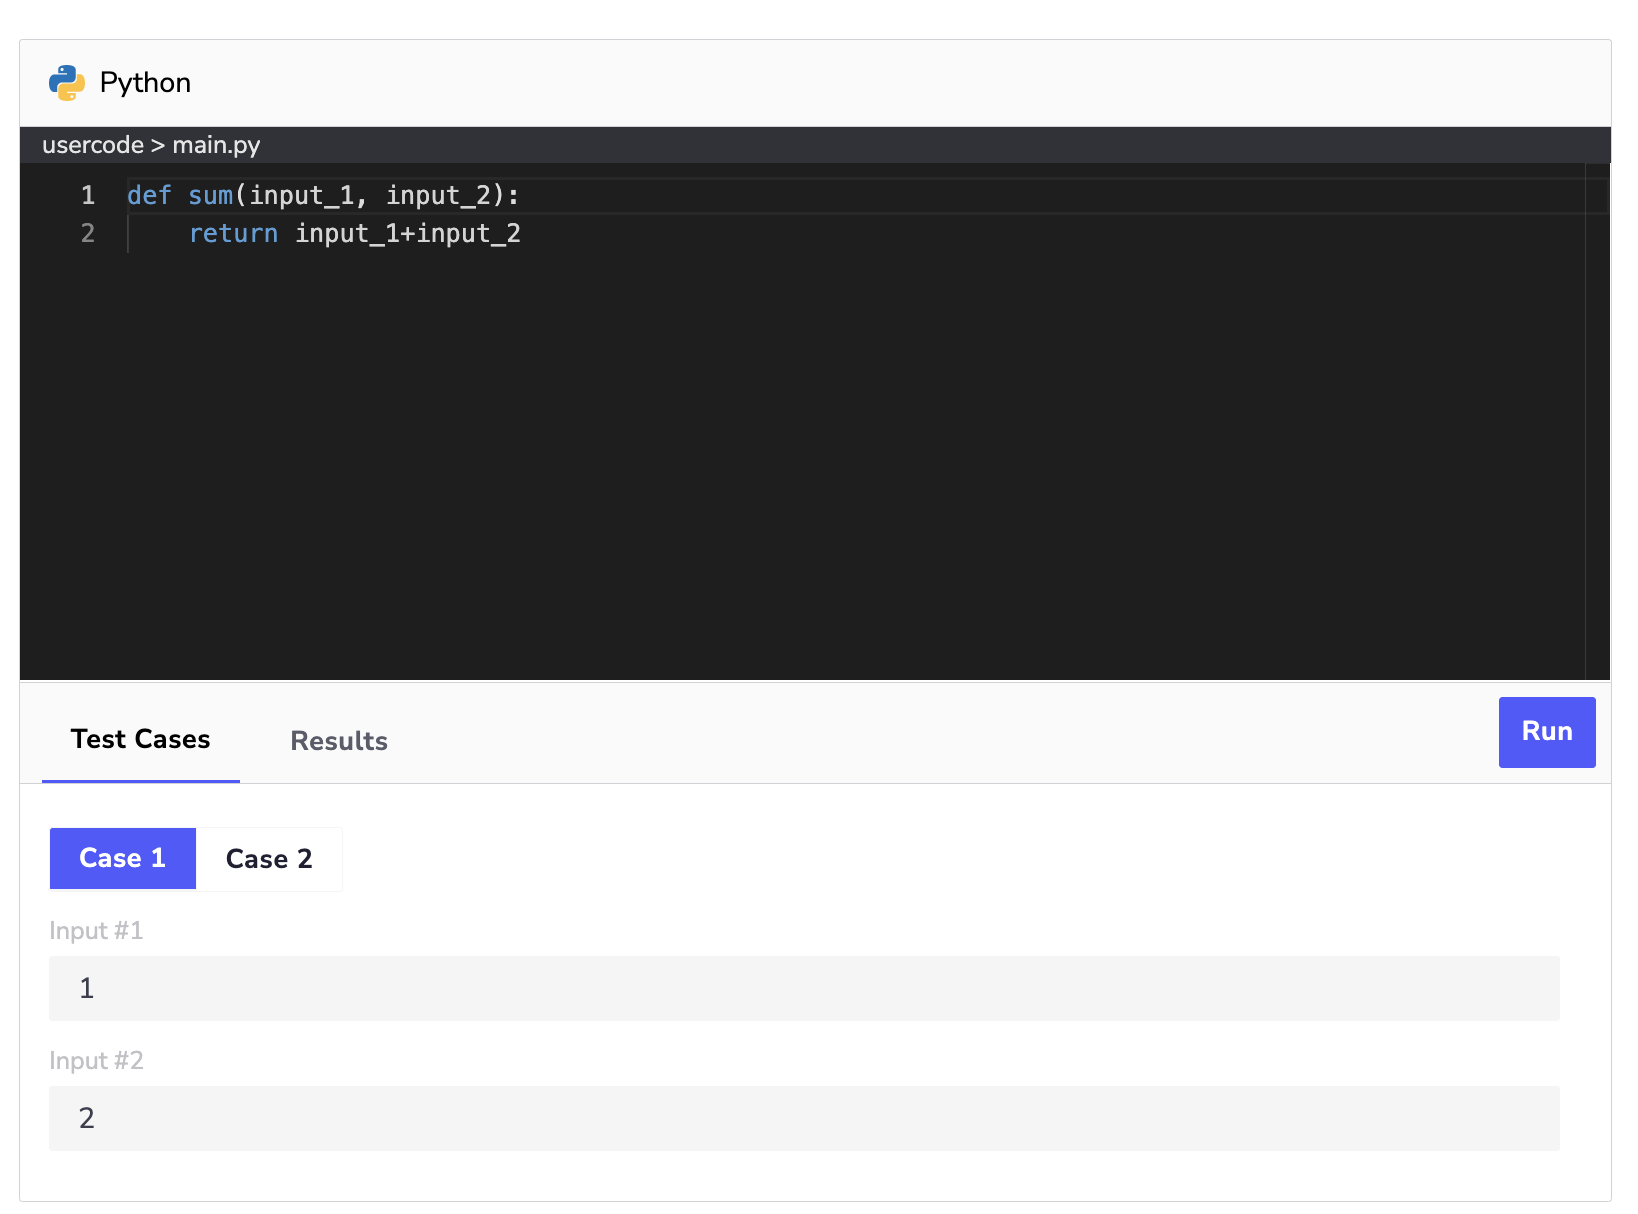Switch to the Results tab
Screen dimensions: 1638x1214
(339, 741)
